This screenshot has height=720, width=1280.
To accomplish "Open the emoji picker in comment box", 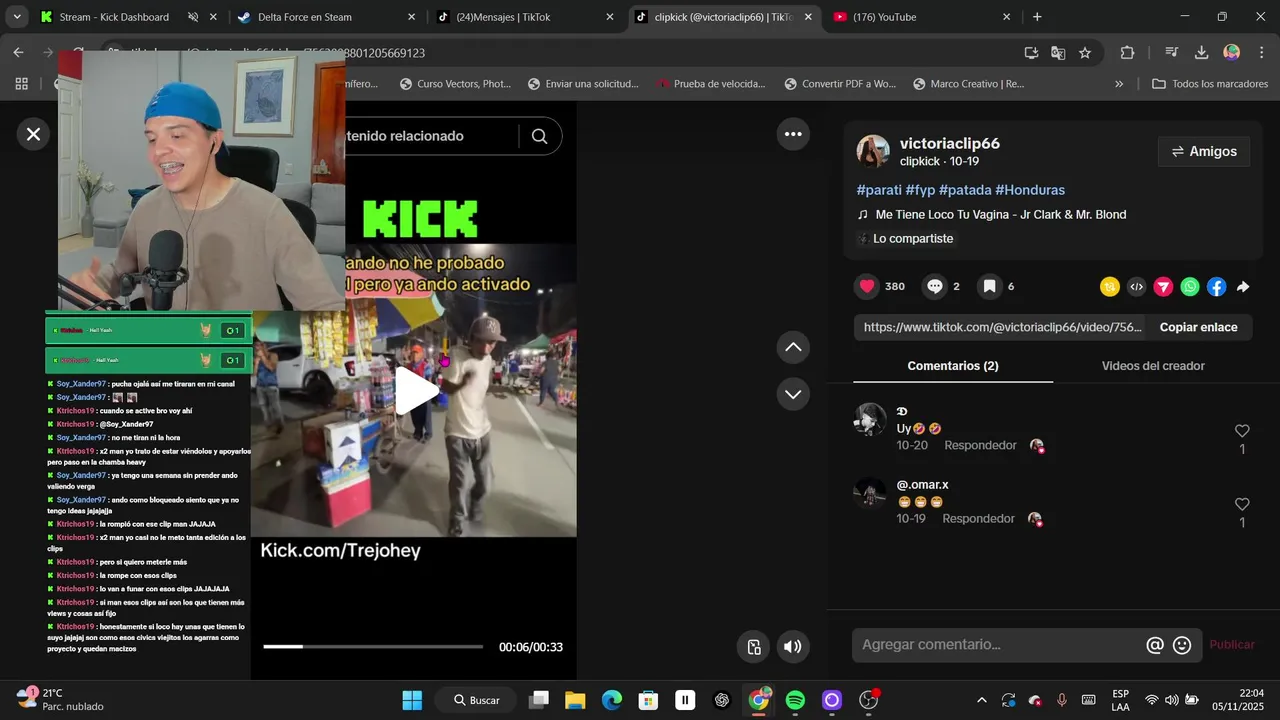I will pyautogui.click(x=1182, y=646).
